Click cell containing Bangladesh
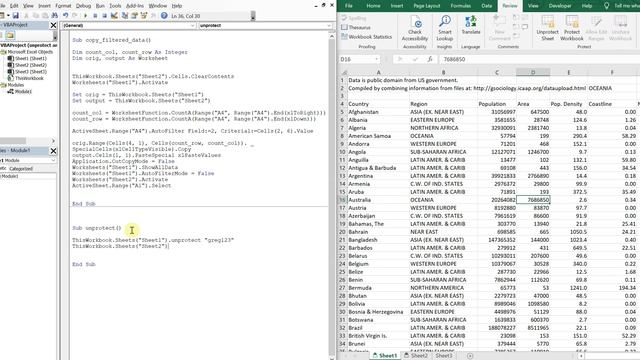This screenshot has width=640, height=360. click(378, 240)
